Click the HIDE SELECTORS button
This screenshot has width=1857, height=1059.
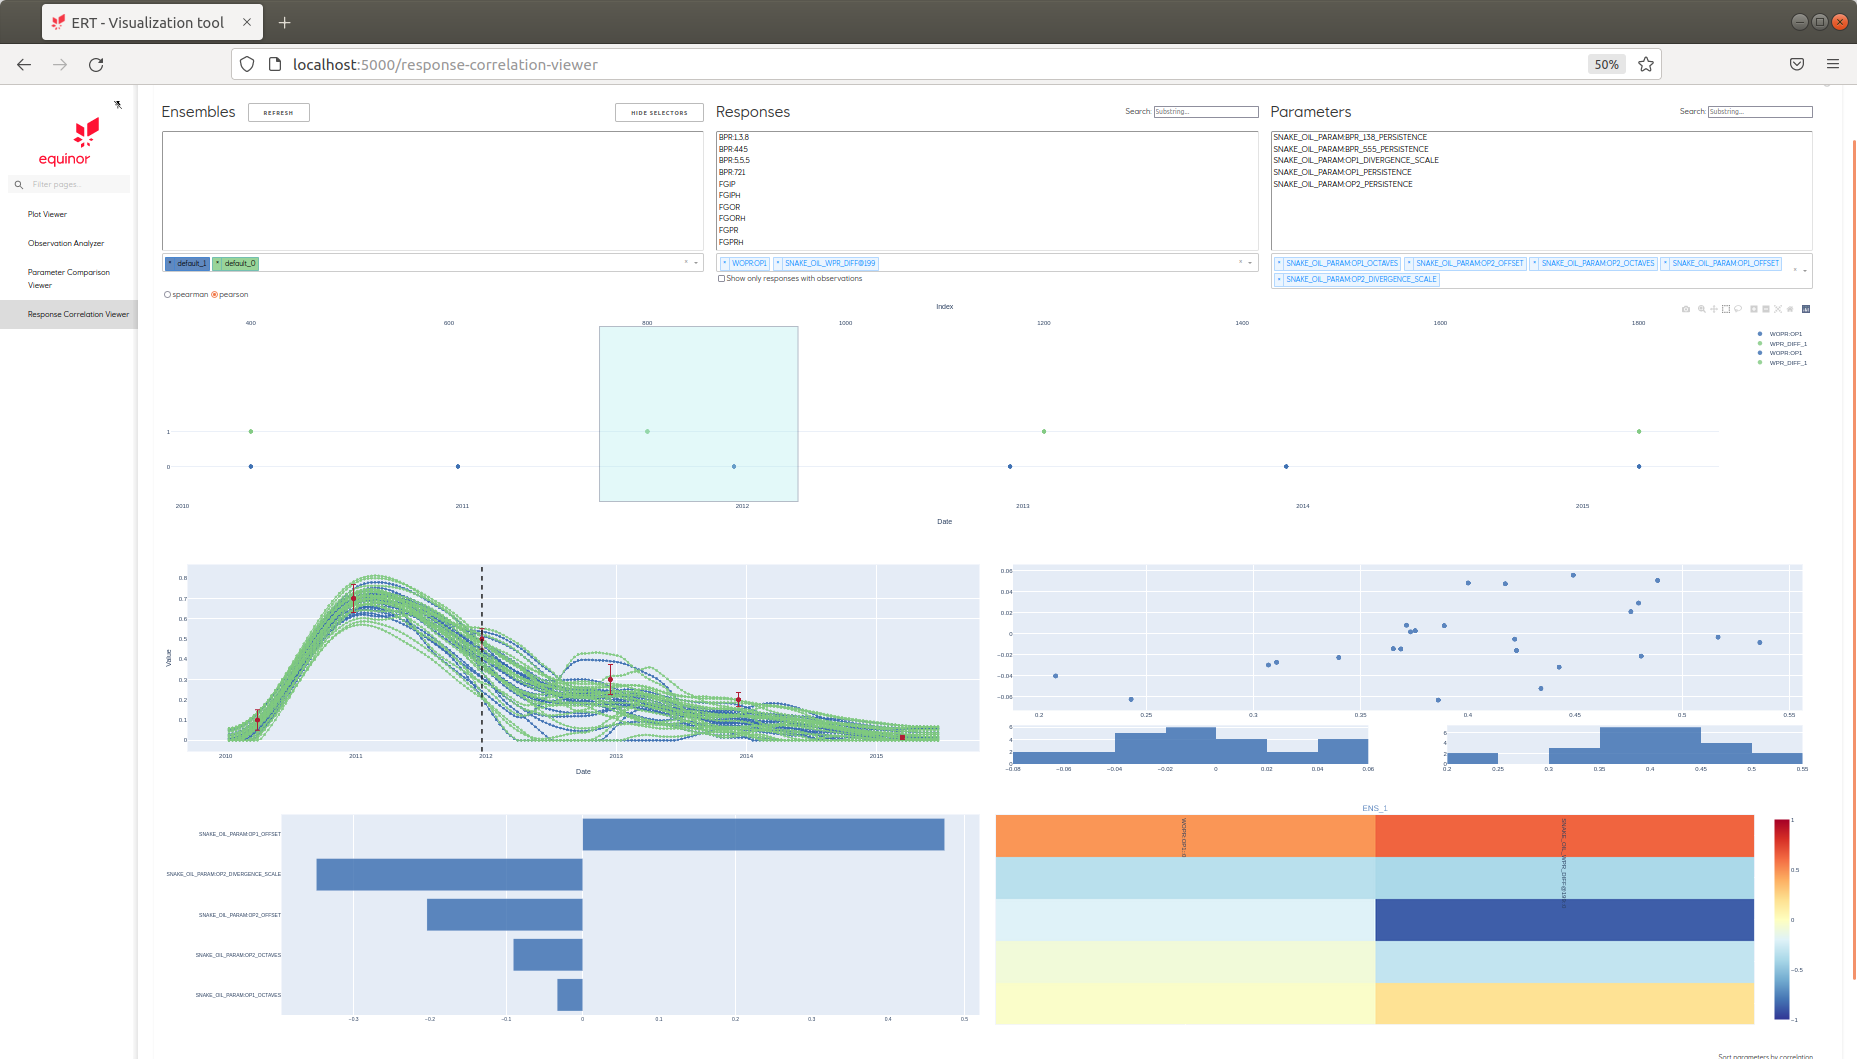[659, 112]
